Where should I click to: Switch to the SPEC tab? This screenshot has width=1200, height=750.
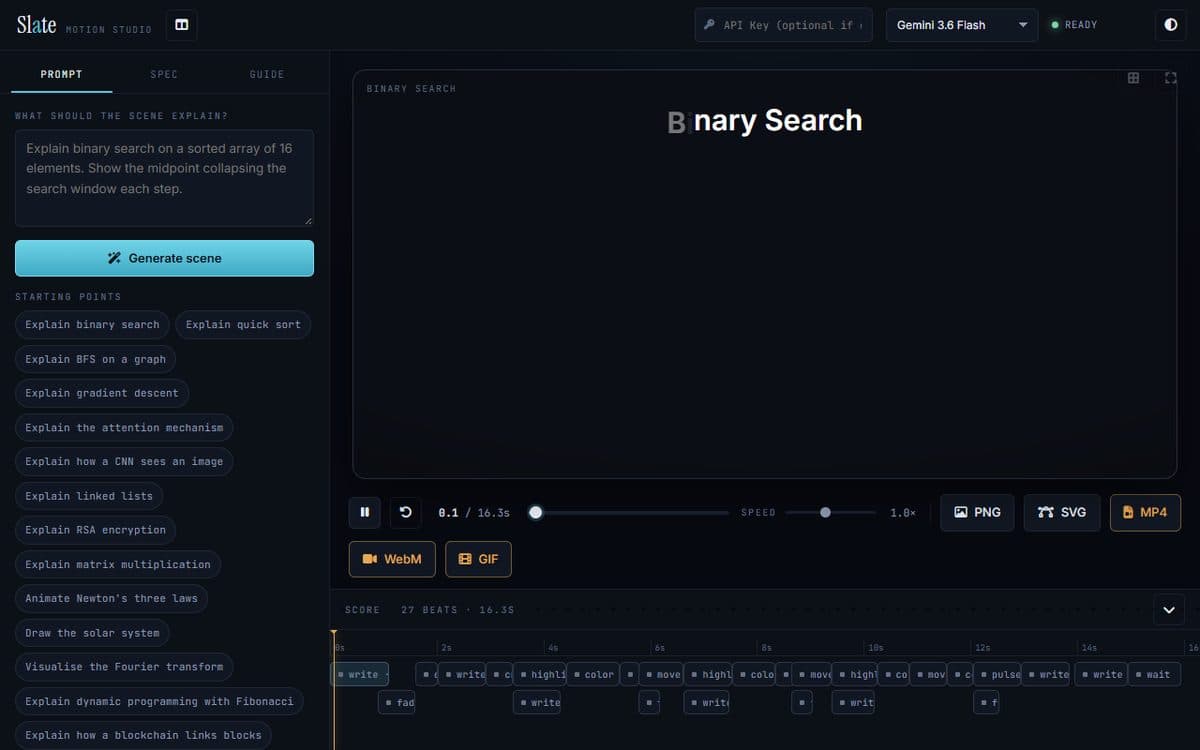164,74
